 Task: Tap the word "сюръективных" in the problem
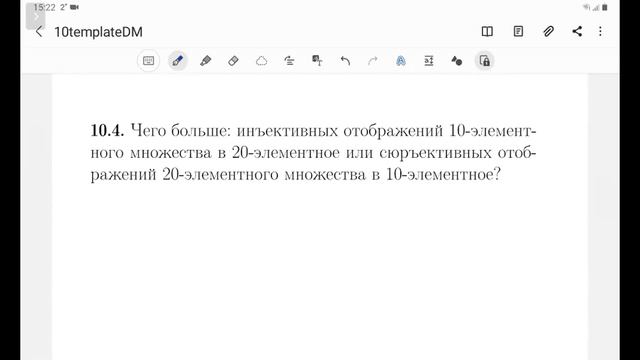tap(435, 153)
